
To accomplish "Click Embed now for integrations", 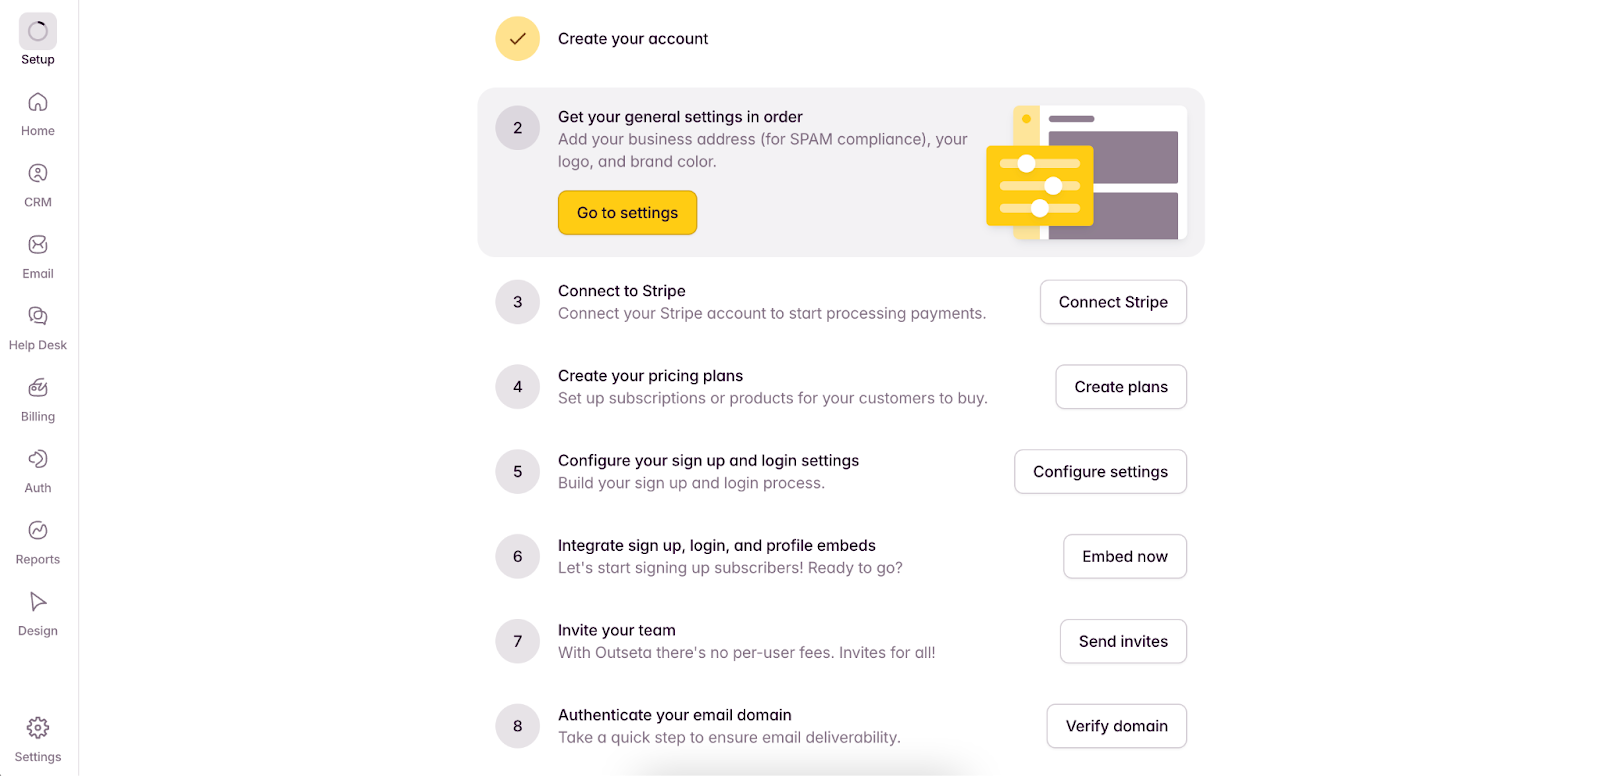I will 1124,556.
